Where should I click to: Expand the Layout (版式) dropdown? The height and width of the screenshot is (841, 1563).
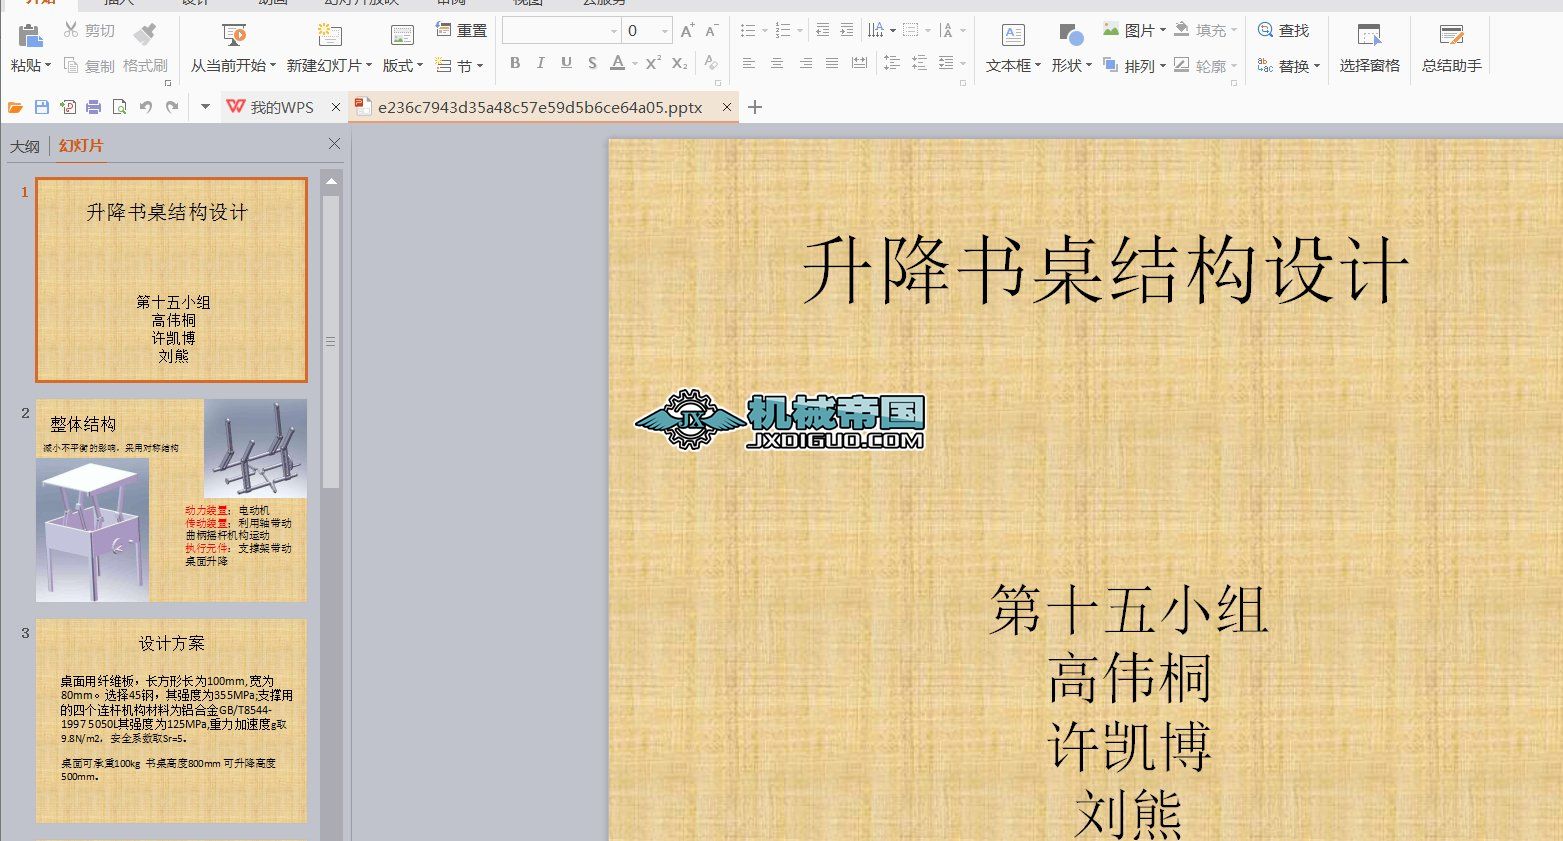tap(403, 66)
